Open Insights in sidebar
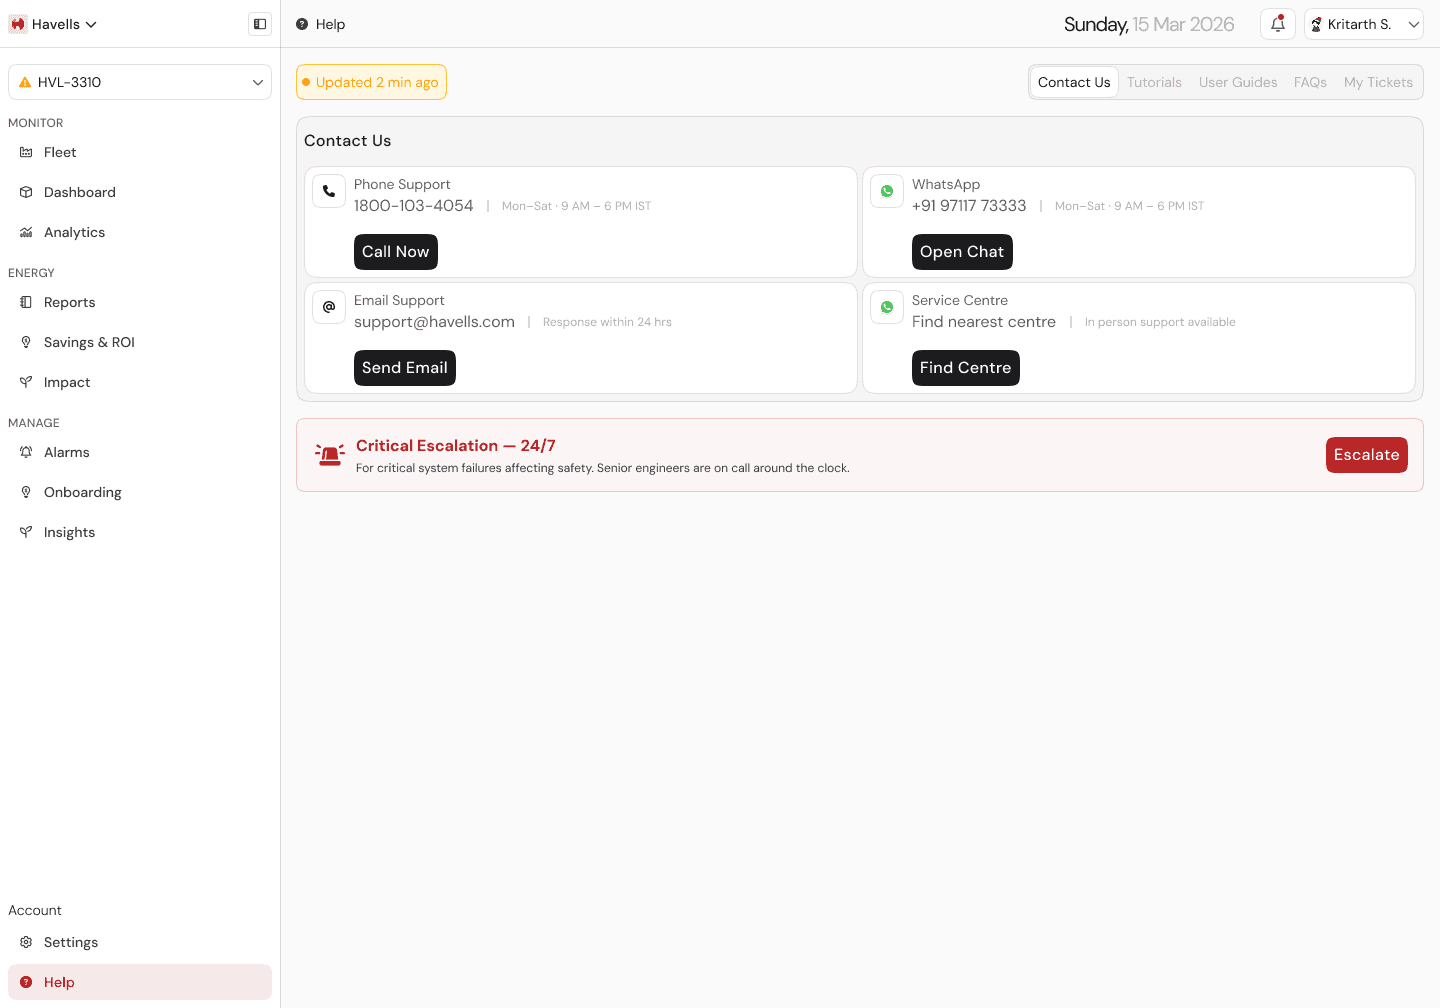 coord(140,532)
